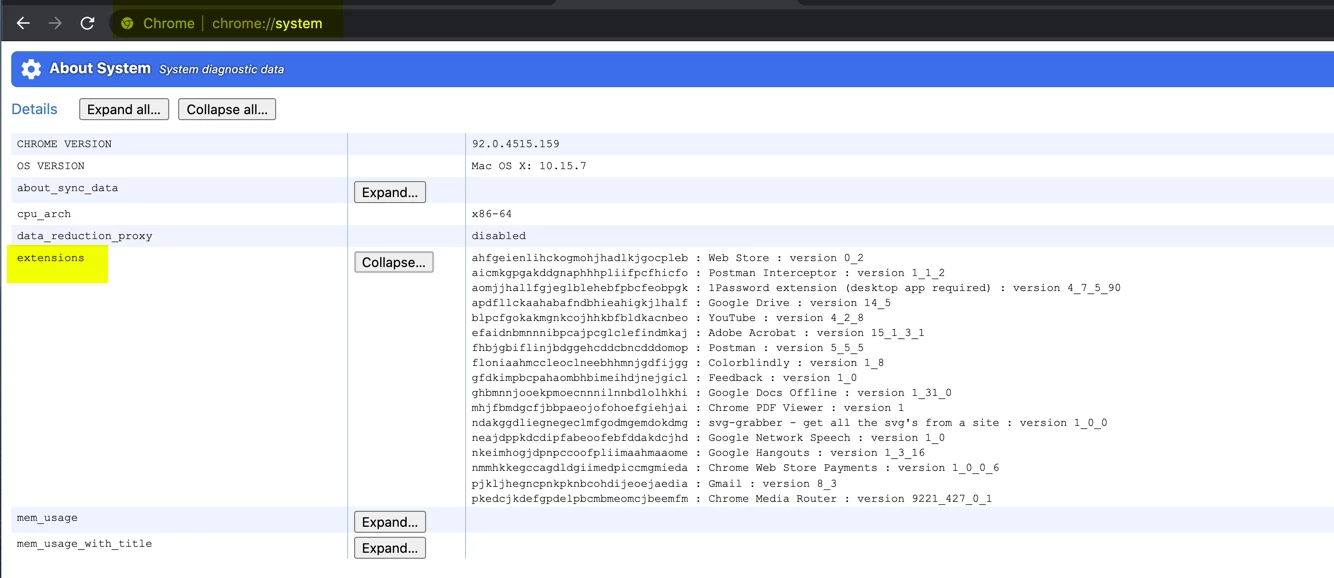The image size is (1334, 578).
Task: Click the Details heading
Action: pyautogui.click(x=34, y=109)
